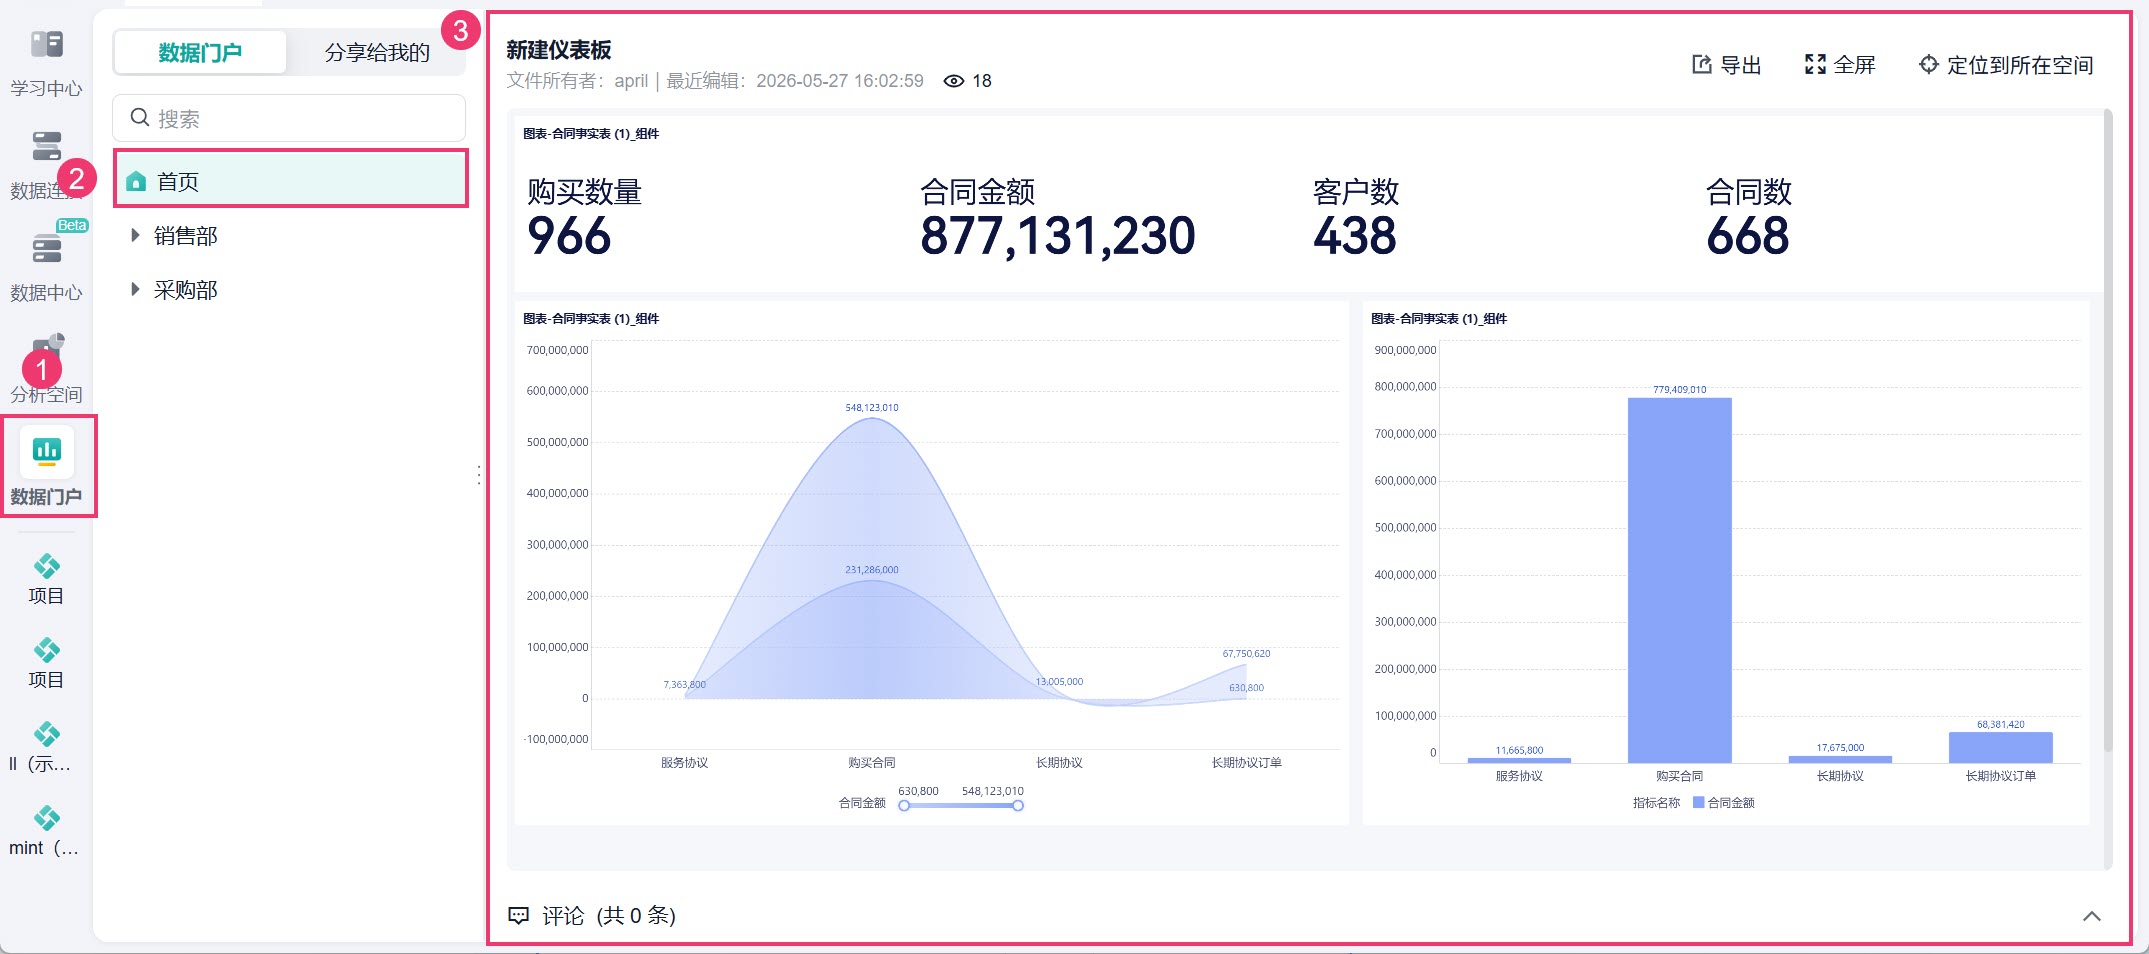Open the second 项目 sidebar icon
The height and width of the screenshot is (954, 2149).
point(46,651)
